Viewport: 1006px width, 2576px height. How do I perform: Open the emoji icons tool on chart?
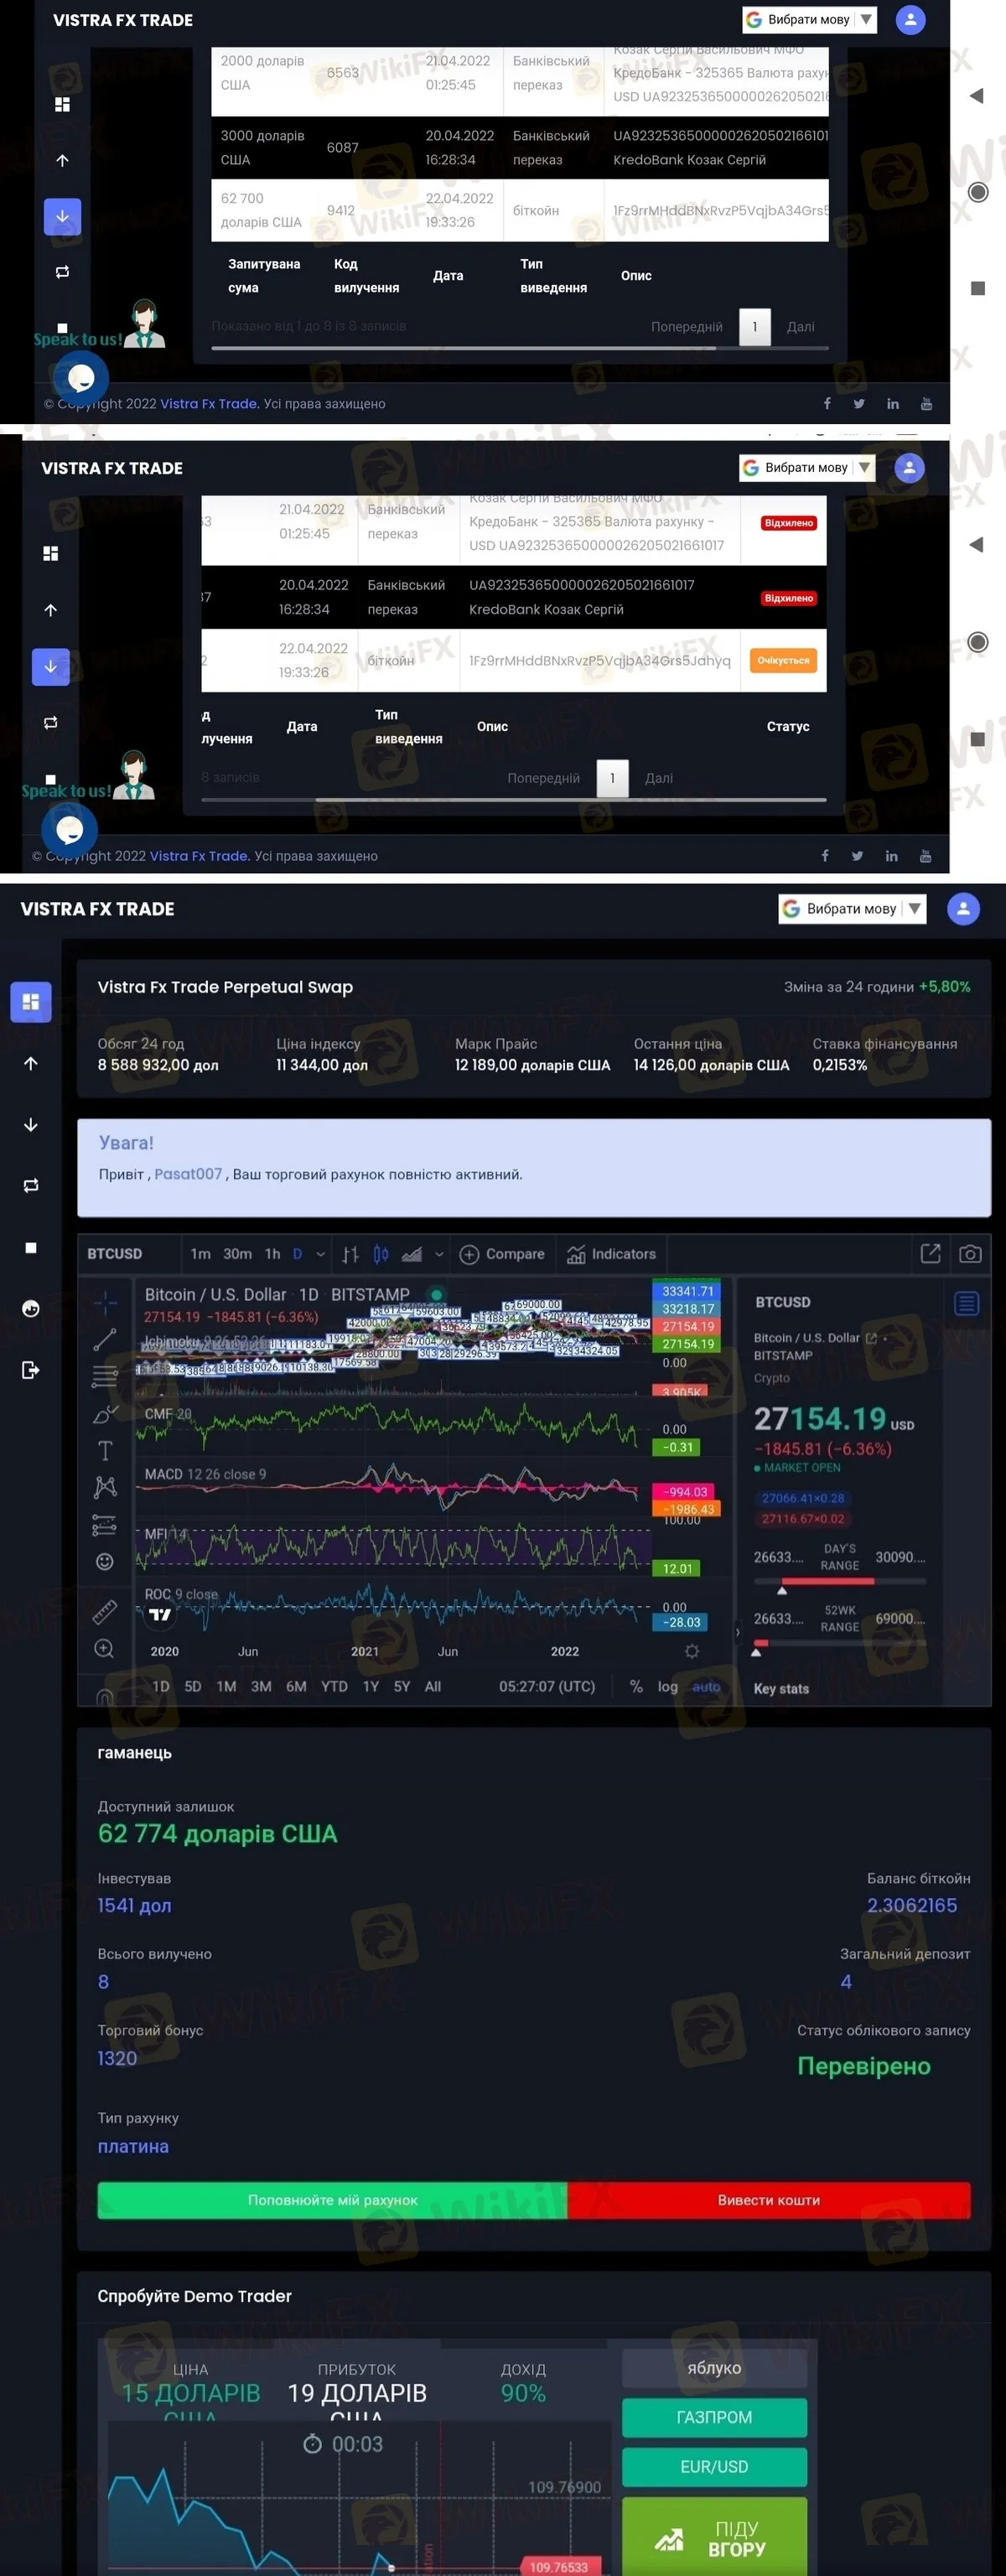click(105, 1561)
